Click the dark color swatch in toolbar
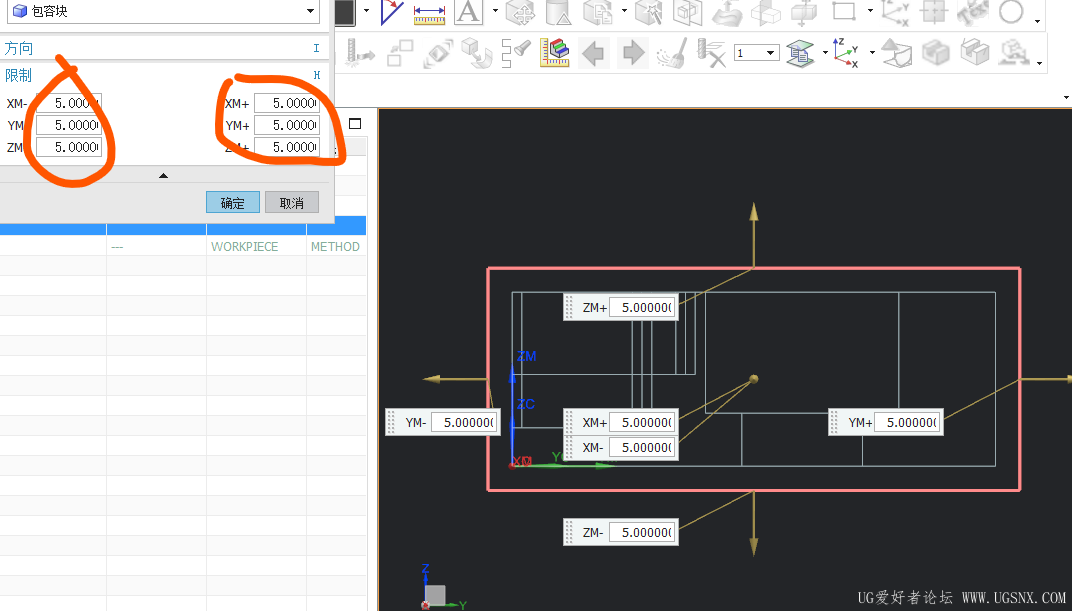This screenshot has width=1072, height=611. [x=344, y=12]
